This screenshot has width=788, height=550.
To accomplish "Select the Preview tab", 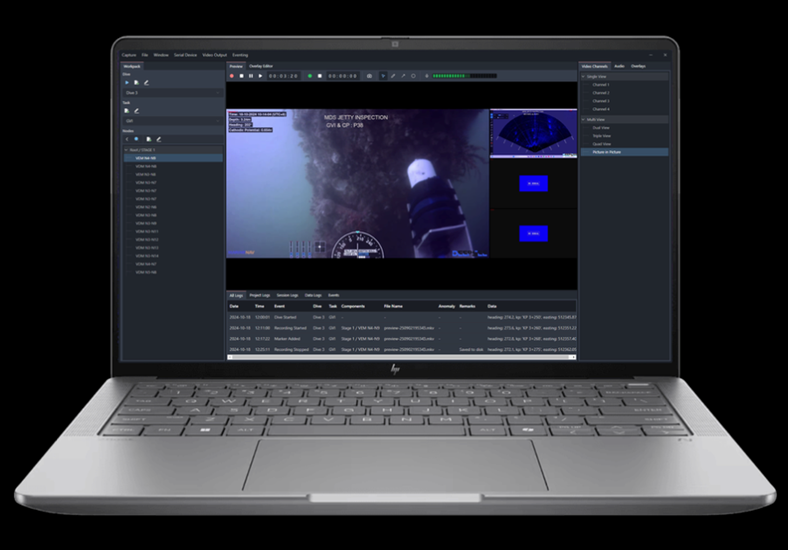I will coord(236,66).
